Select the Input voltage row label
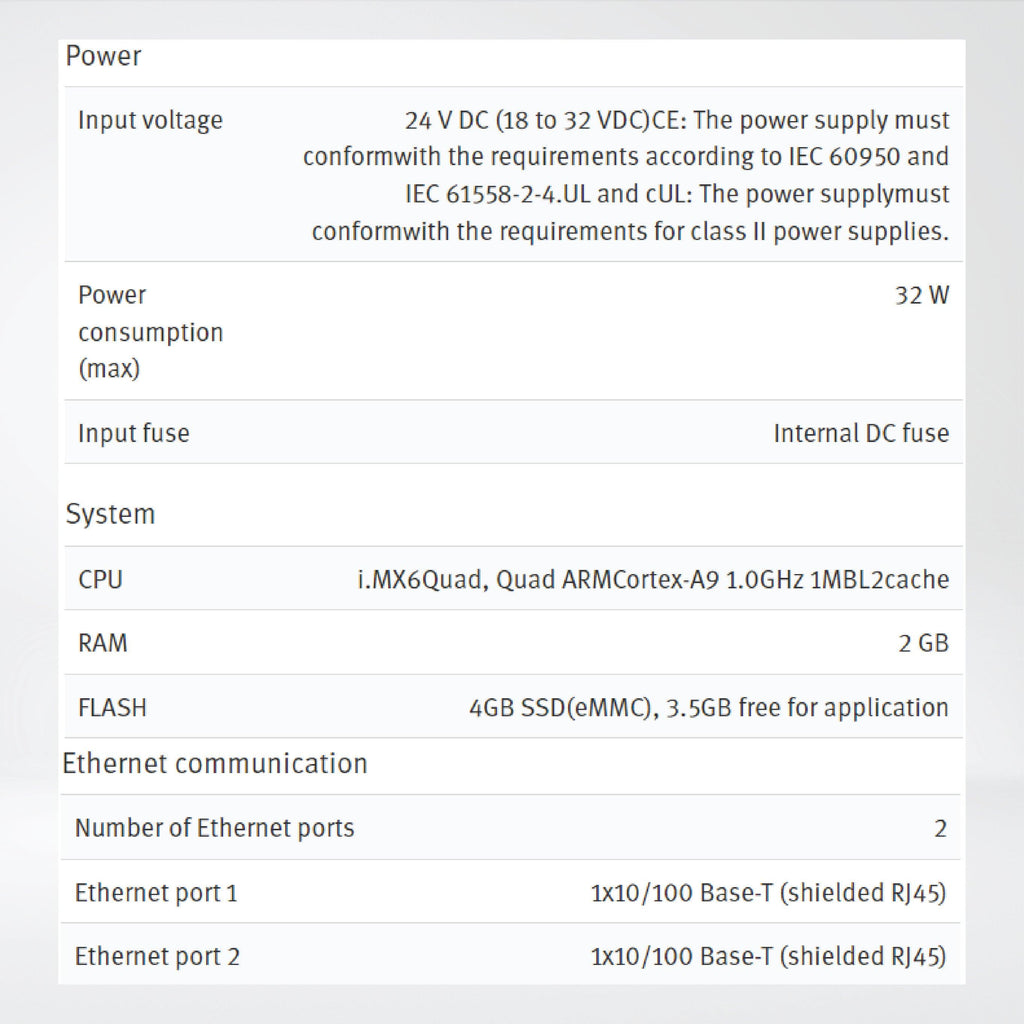The image size is (1024, 1024). [150, 121]
